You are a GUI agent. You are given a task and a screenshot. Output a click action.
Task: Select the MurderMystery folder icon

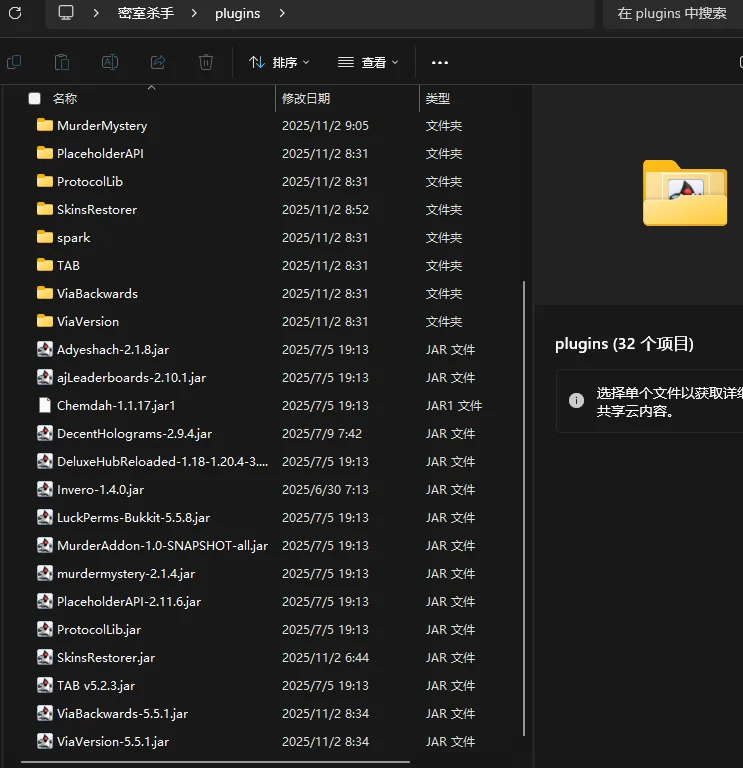[45, 125]
